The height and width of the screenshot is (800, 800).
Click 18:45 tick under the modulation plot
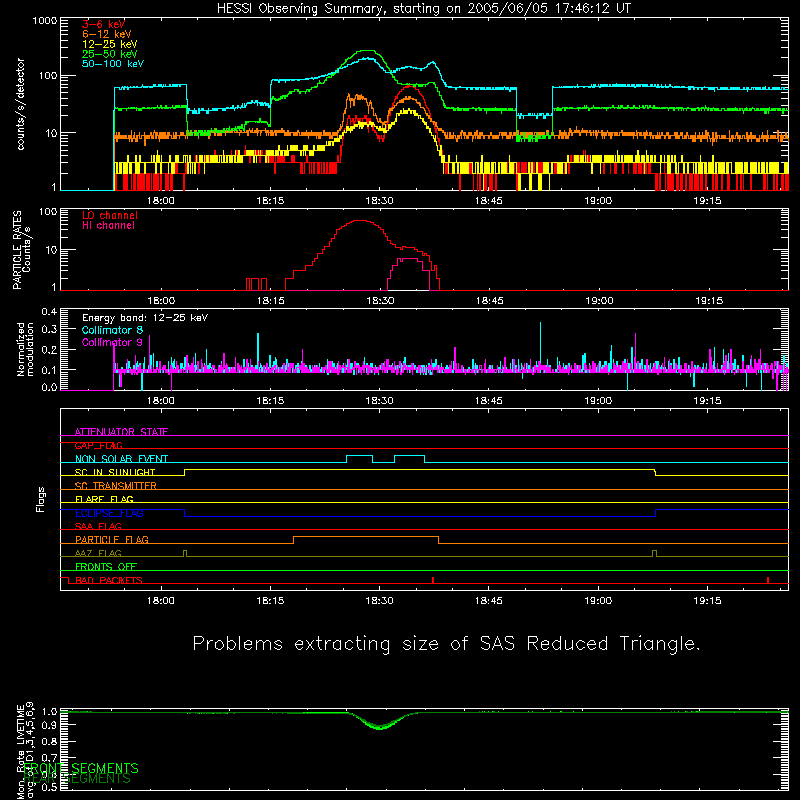[489, 401]
